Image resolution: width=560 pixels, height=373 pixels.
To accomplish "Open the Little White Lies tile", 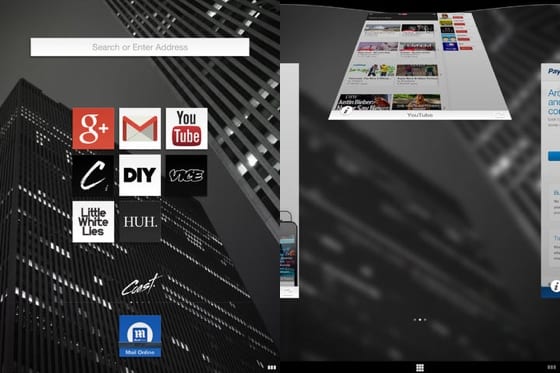I will 93,222.
